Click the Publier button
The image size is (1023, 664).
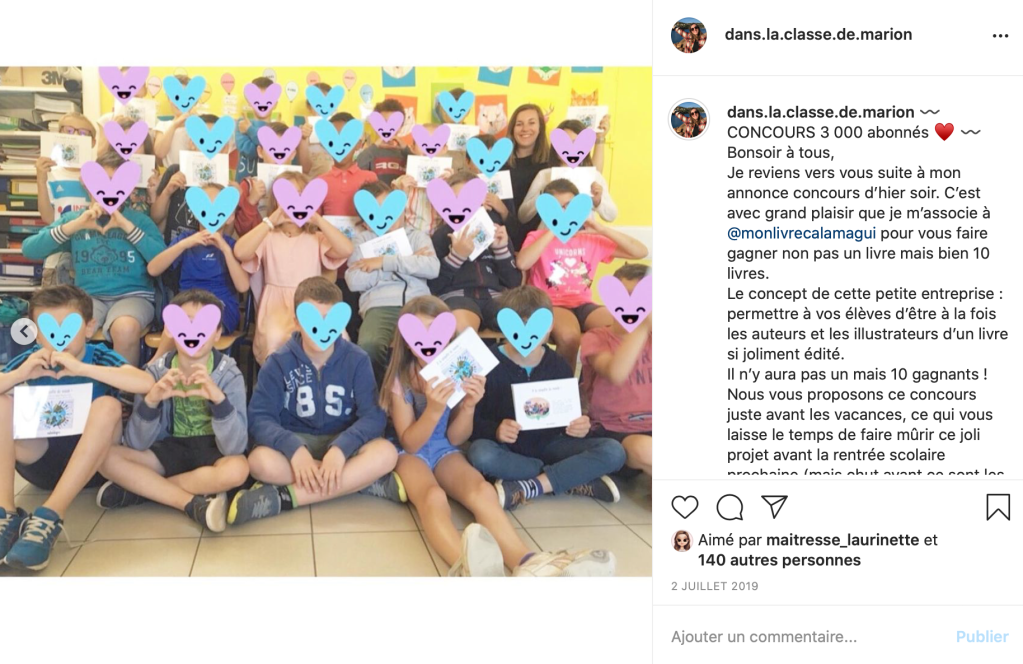point(982,637)
